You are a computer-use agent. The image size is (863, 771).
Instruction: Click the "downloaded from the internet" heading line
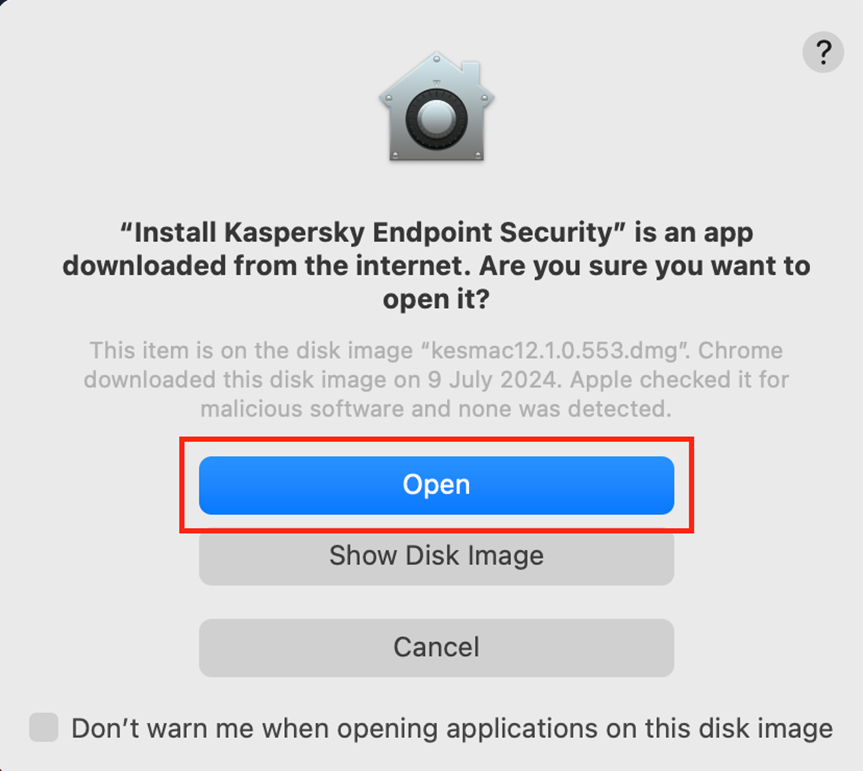point(267,266)
